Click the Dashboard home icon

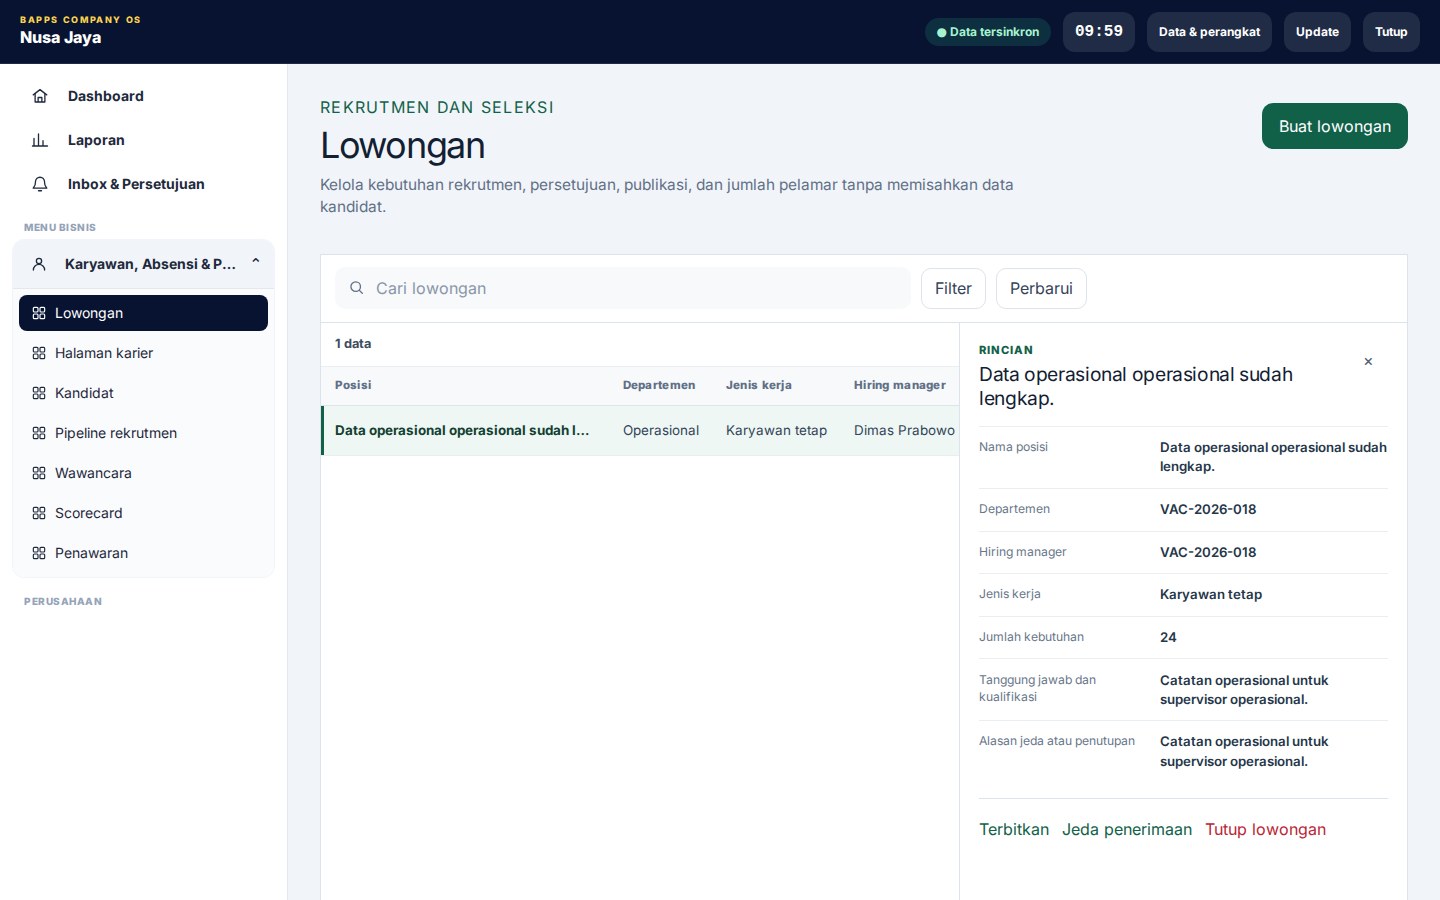click(x=40, y=96)
